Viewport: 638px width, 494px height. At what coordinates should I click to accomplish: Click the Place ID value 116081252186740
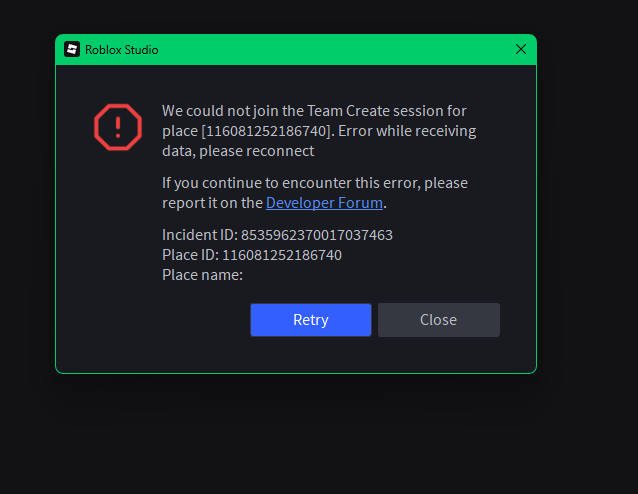(x=281, y=255)
